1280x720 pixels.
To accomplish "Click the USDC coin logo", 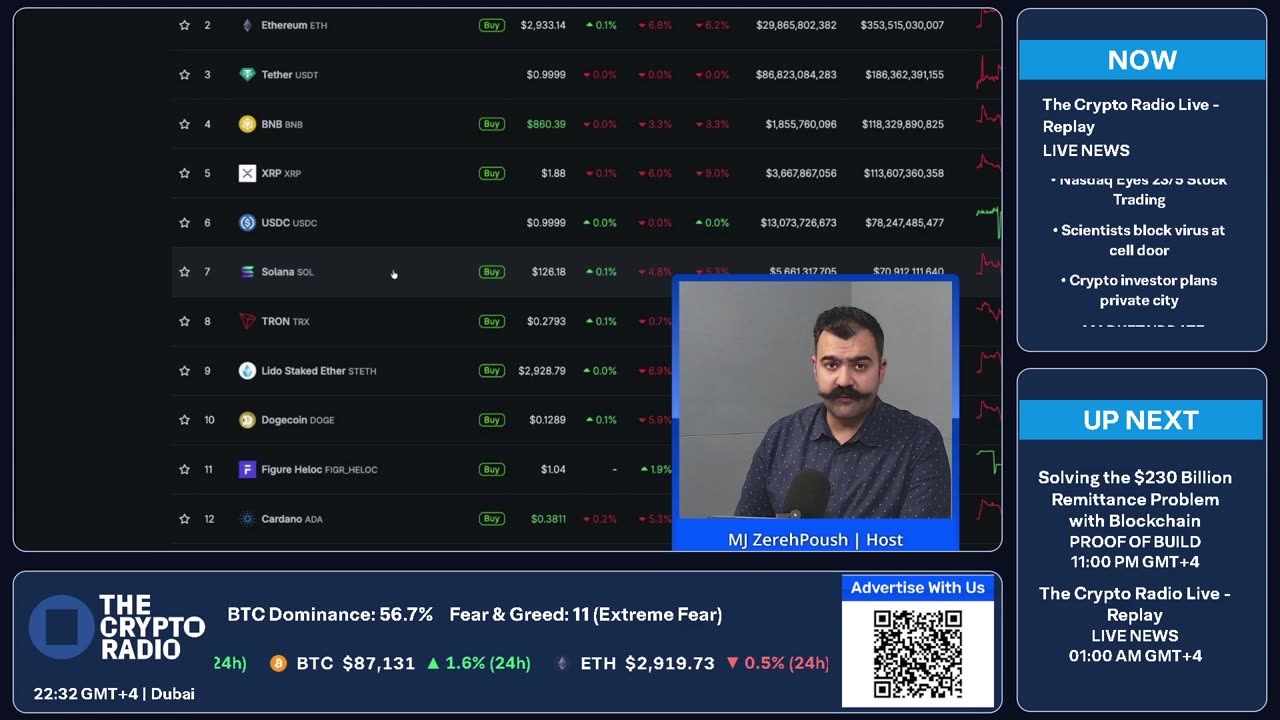I will coord(247,222).
